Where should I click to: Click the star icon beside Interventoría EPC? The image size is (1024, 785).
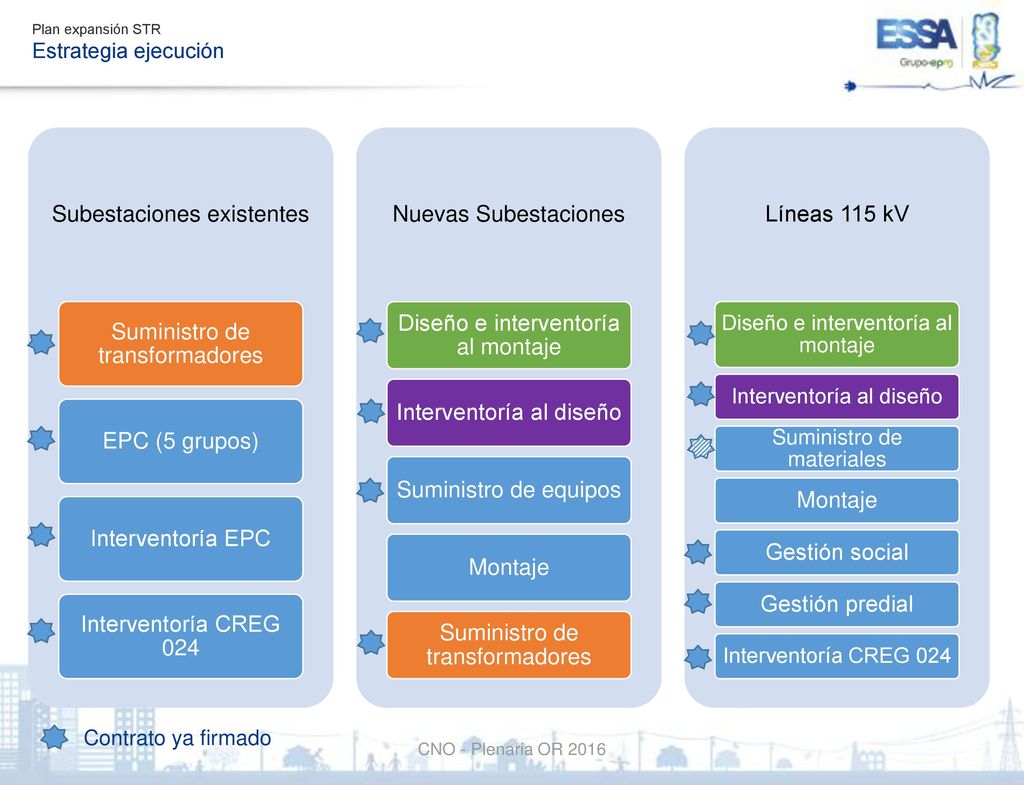(x=41, y=535)
